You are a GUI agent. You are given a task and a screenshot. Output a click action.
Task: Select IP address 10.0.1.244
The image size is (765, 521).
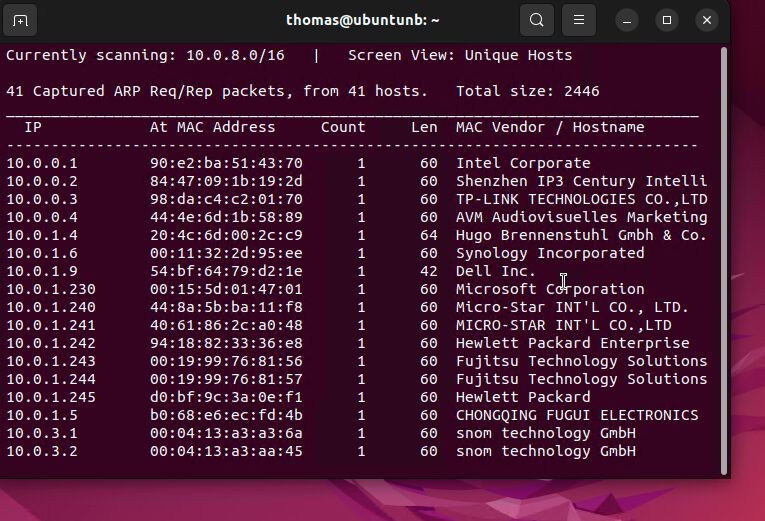click(51, 380)
